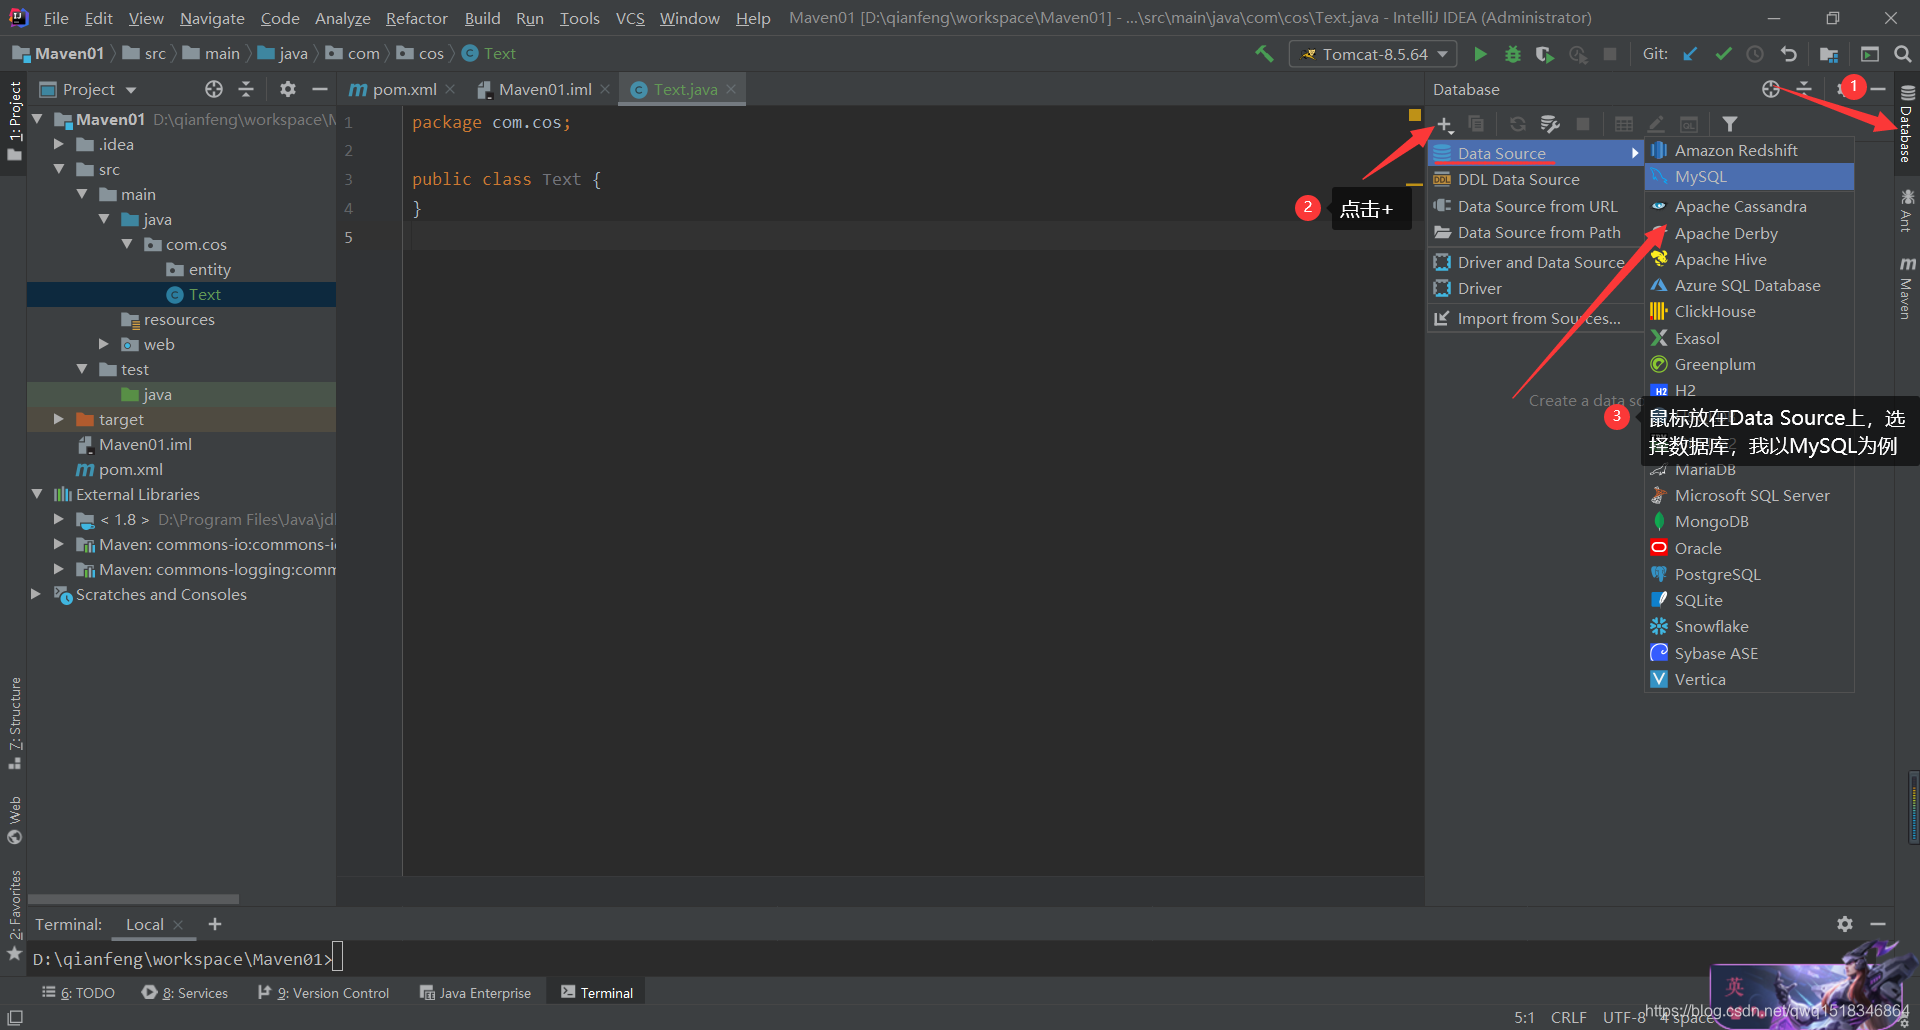Expand the target folder
This screenshot has width=1920, height=1030.
[x=59, y=419]
